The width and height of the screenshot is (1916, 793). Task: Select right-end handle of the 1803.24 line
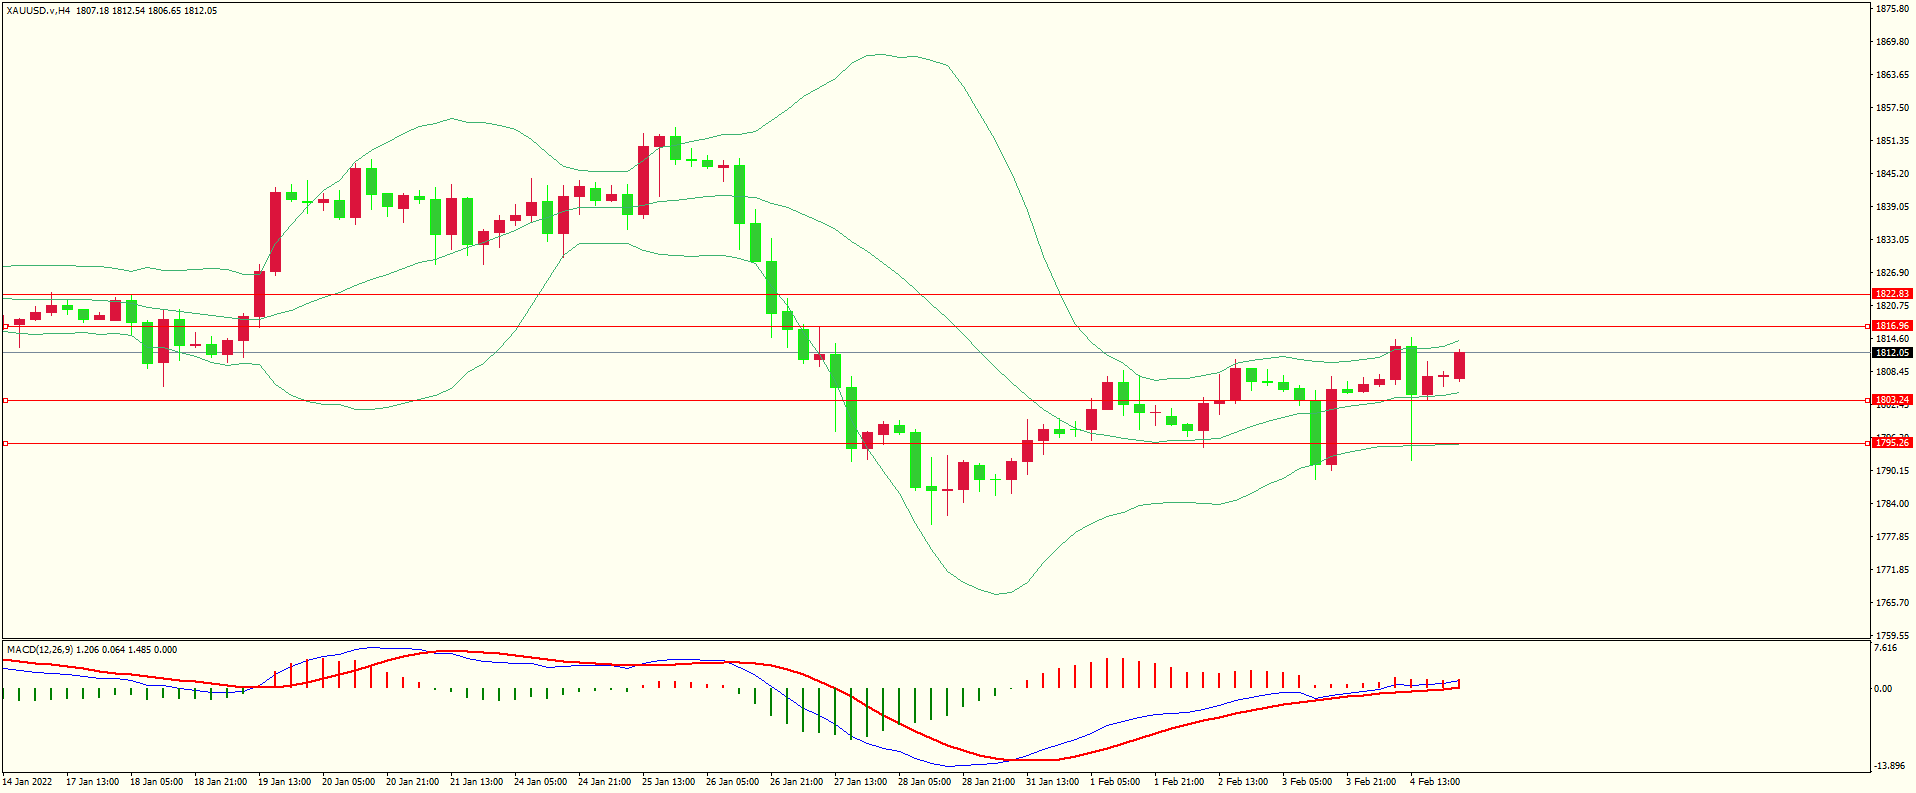click(x=1868, y=400)
